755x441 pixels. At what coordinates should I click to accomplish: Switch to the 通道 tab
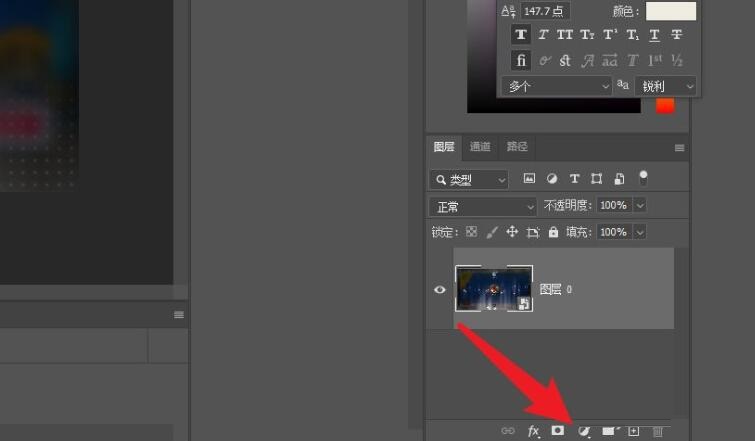click(480, 147)
